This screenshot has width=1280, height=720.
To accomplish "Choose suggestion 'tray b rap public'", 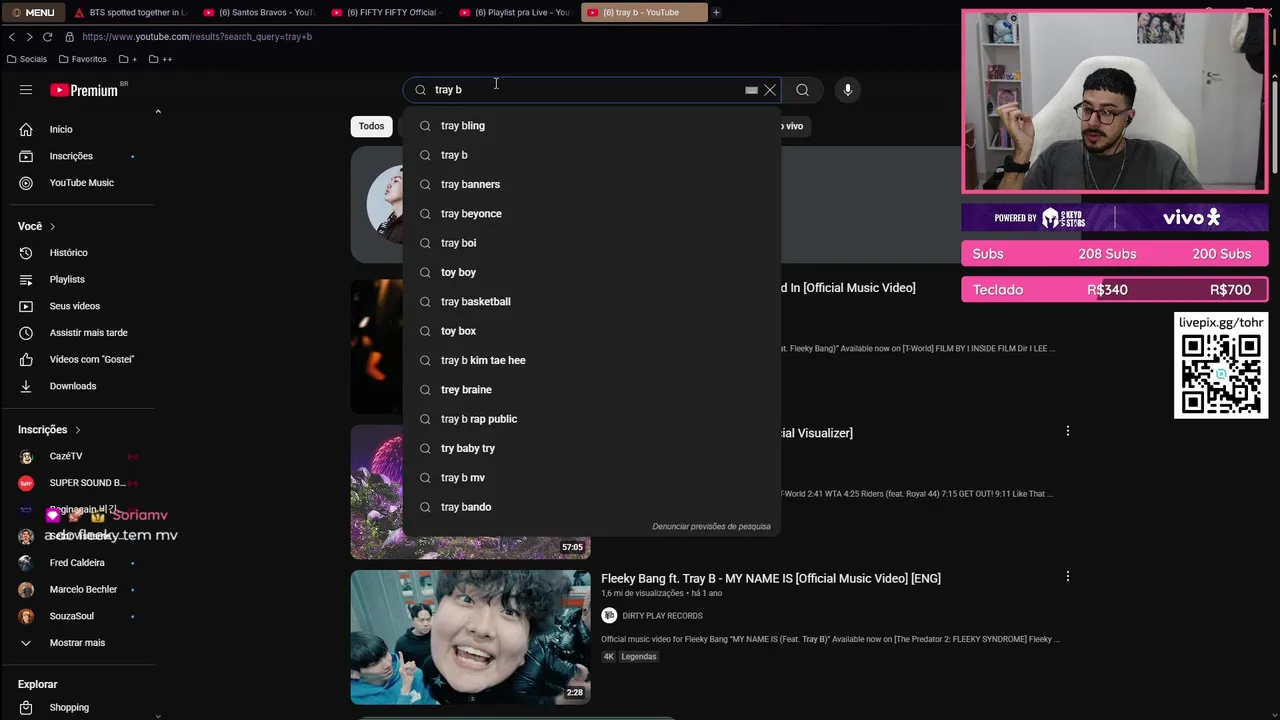I will coord(592,419).
